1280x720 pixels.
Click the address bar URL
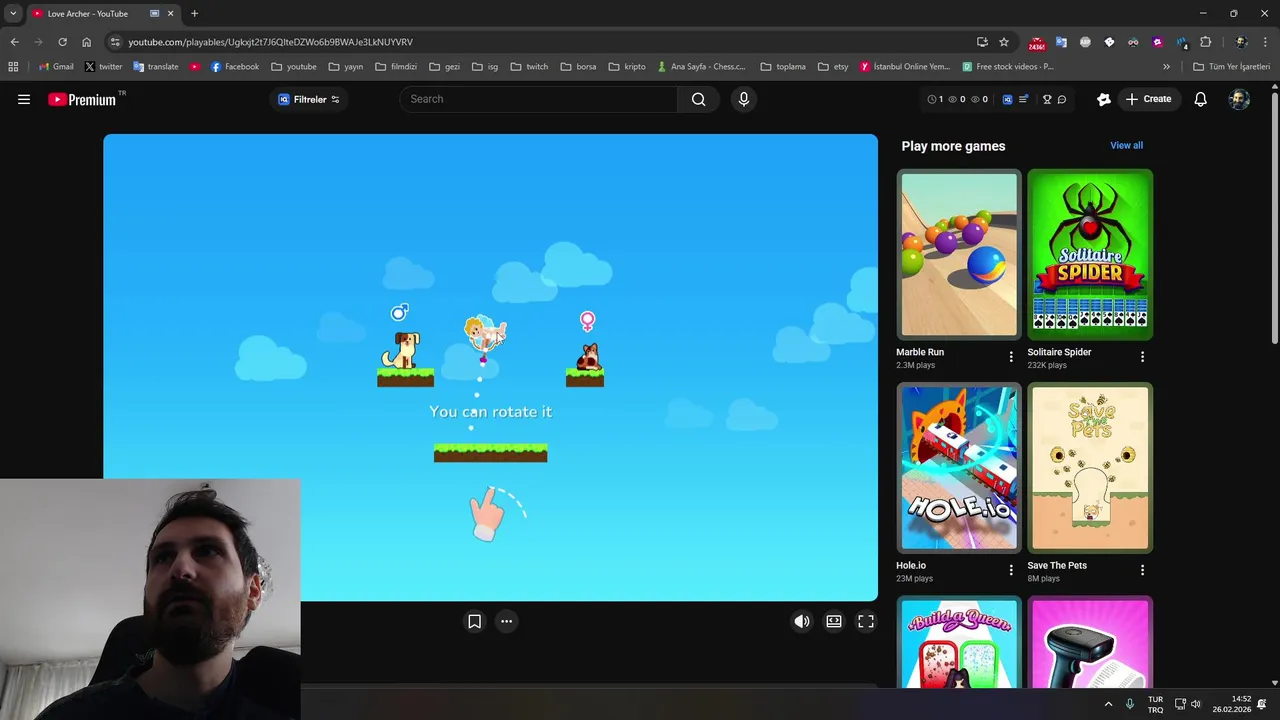270,42
